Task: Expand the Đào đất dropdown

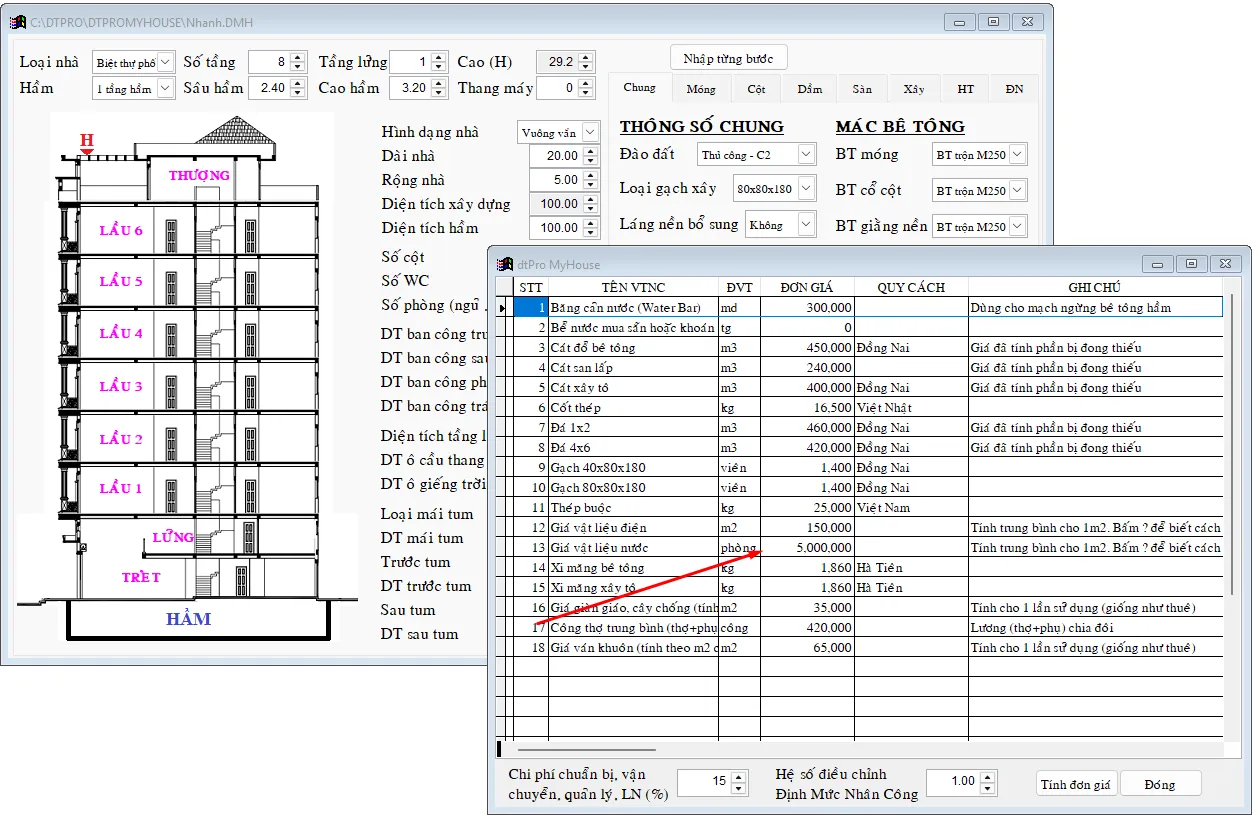Action: (807, 155)
